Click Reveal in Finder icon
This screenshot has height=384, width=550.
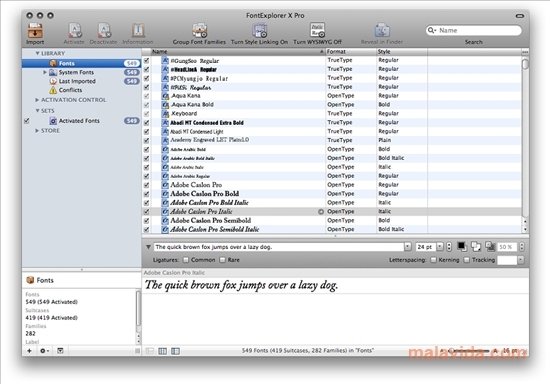click(382, 31)
